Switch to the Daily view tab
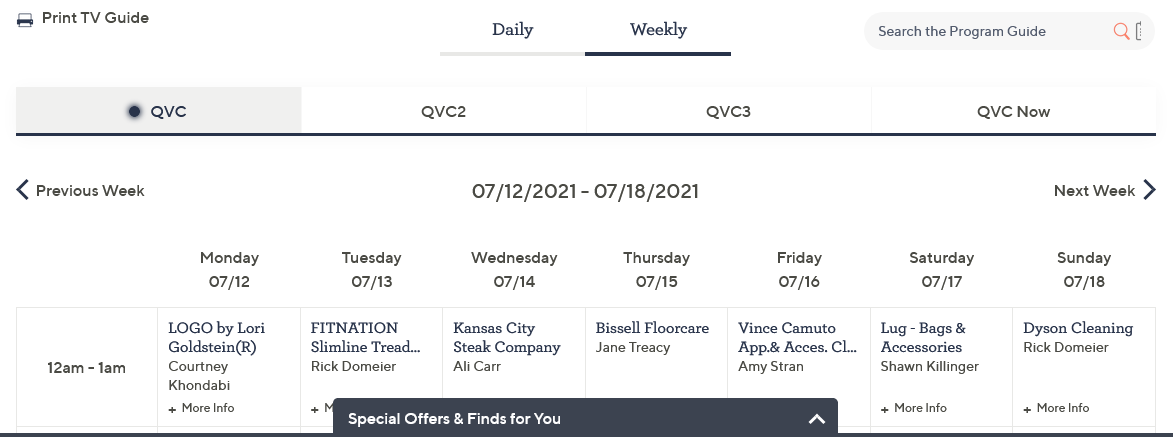1173x437 pixels. click(x=512, y=30)
